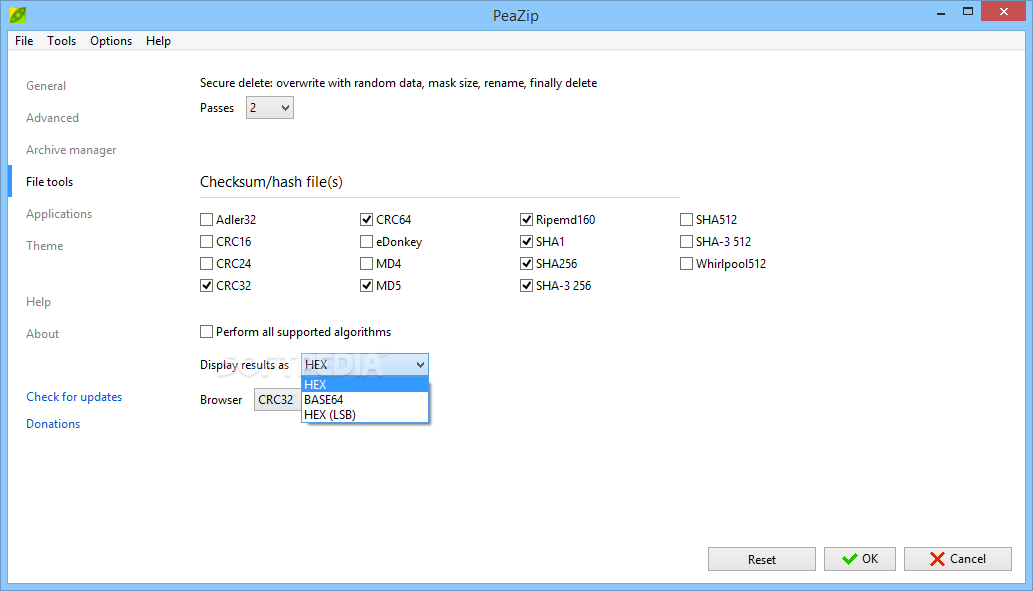Confirm settings with the OK button
The height and width of the screenshot is (591, 1033).
(860, 559)
